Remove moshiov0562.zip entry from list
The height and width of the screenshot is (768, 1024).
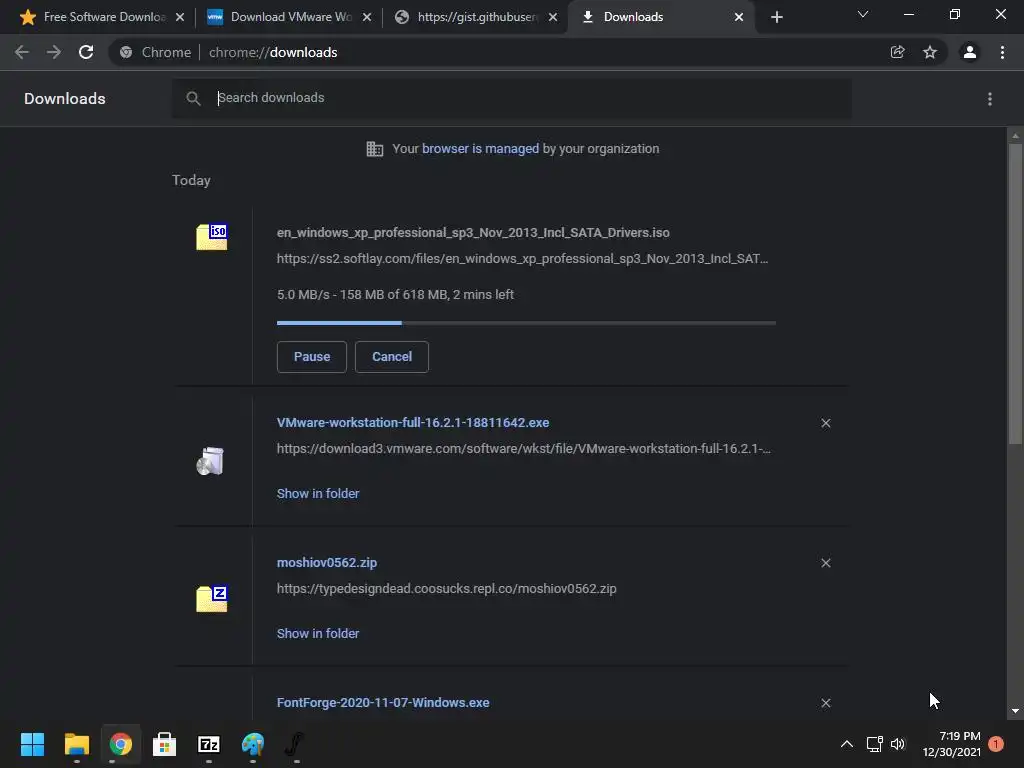pos(825,563)
